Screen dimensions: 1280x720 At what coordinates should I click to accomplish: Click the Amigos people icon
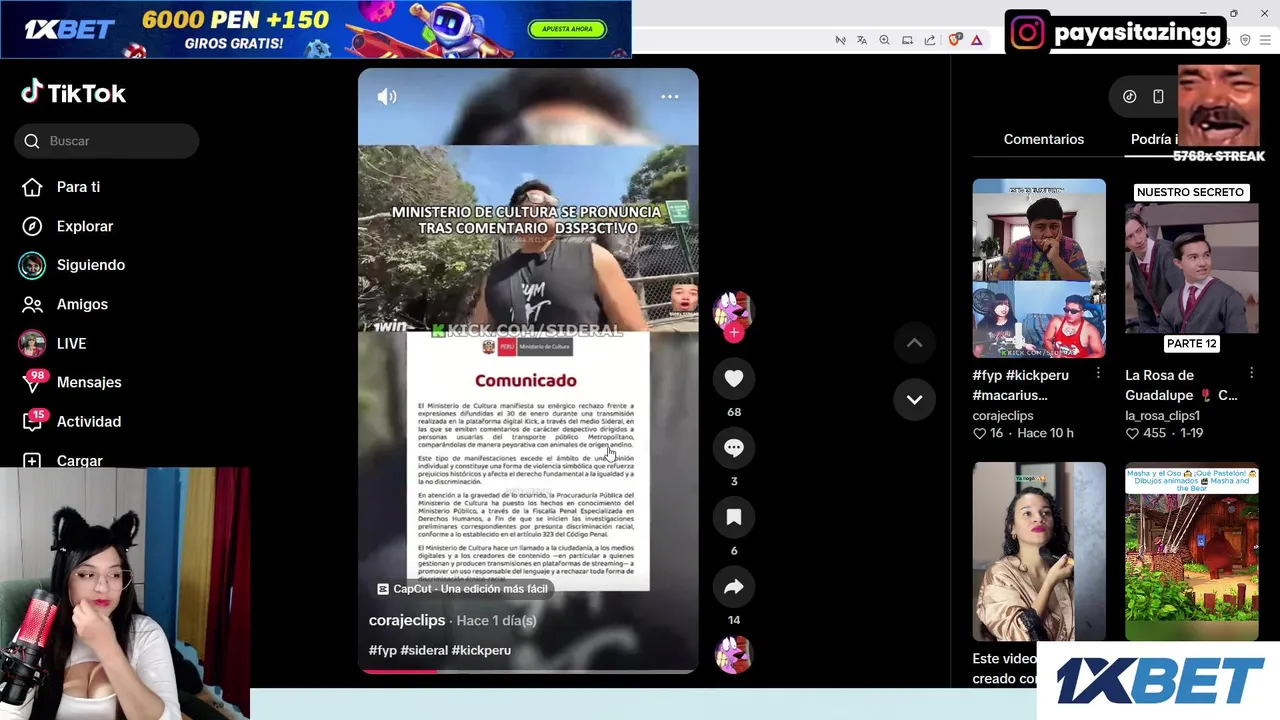[32, 304]
